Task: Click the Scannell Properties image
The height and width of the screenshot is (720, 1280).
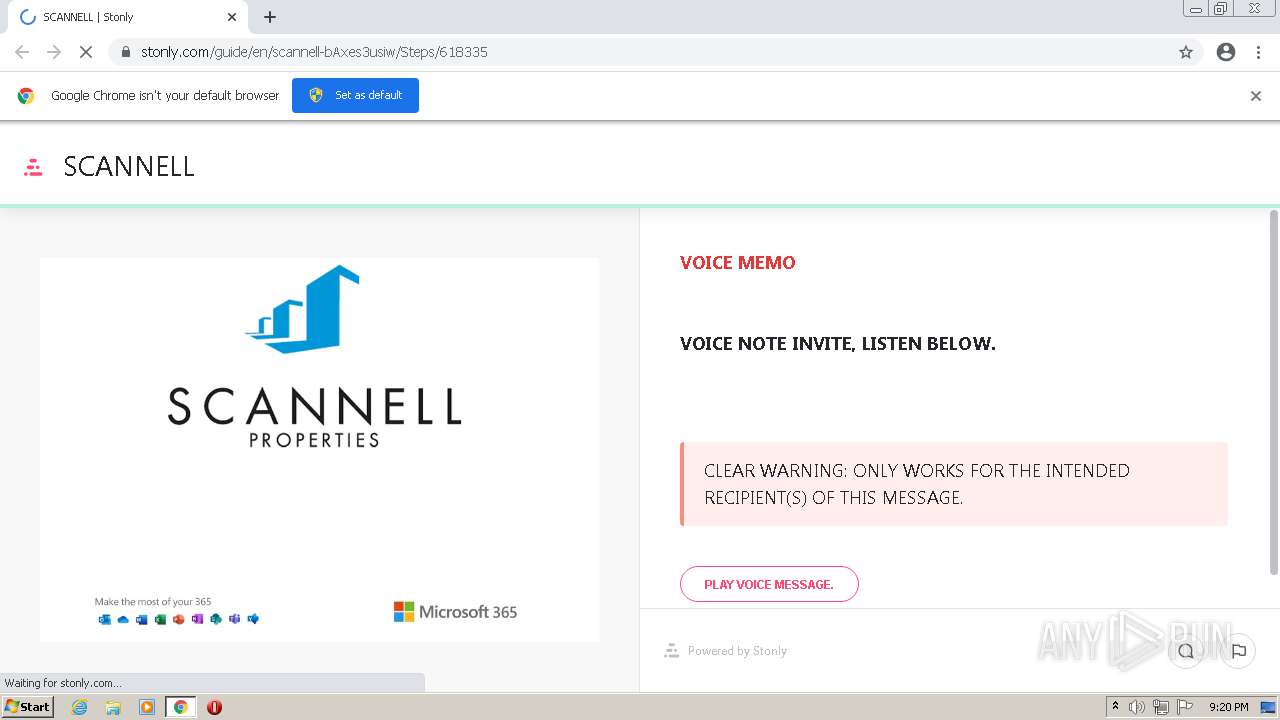Action: (x=320, y=450)
